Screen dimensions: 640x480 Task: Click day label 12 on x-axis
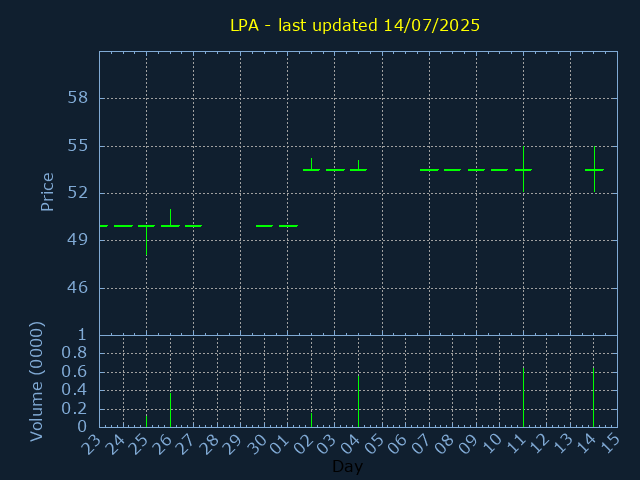point(539,444)
